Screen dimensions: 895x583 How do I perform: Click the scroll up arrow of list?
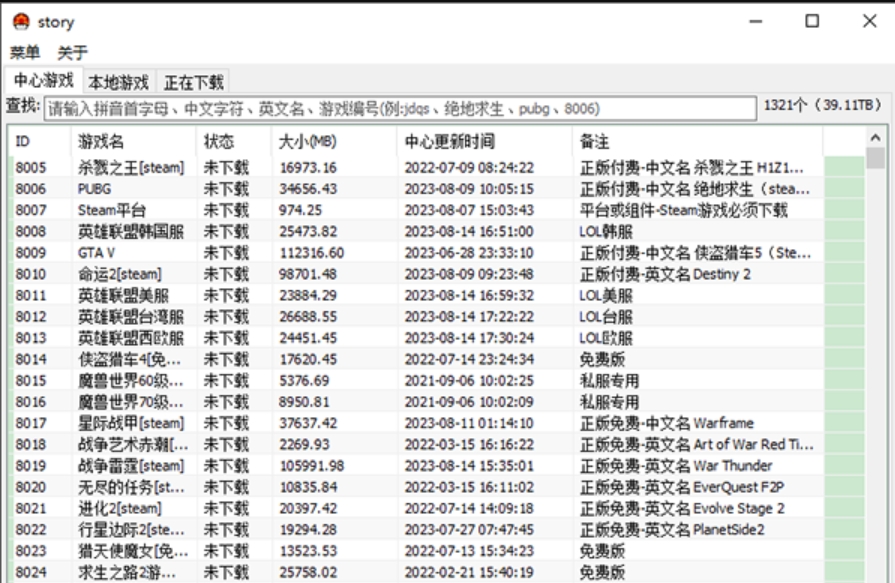pos(876,138)
